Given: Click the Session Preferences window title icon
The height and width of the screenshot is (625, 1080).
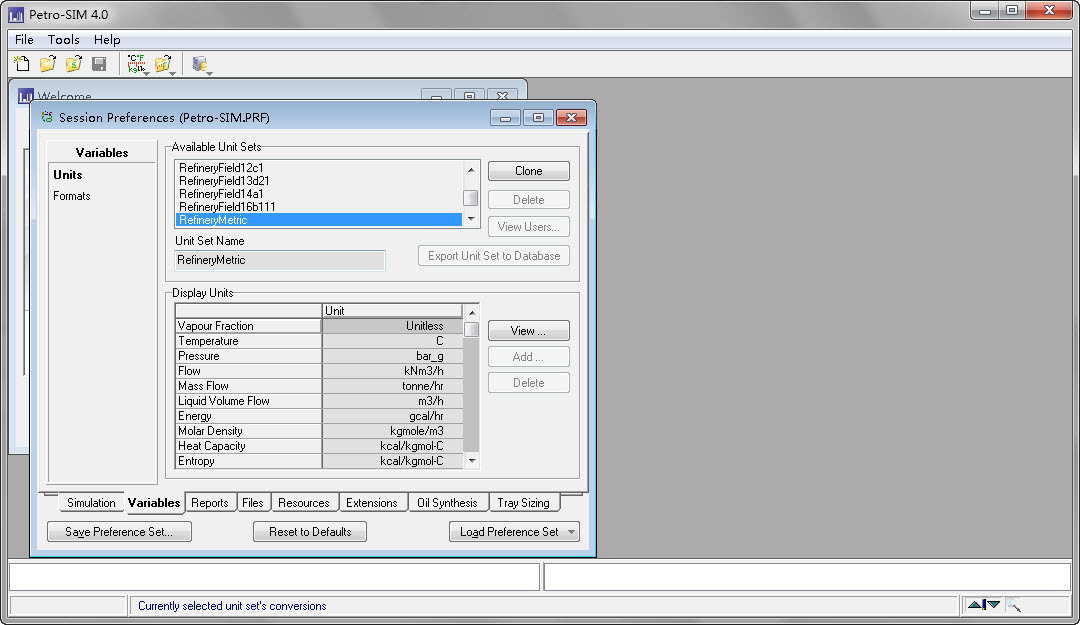Looking at the screenshot, I should point(47,117).
